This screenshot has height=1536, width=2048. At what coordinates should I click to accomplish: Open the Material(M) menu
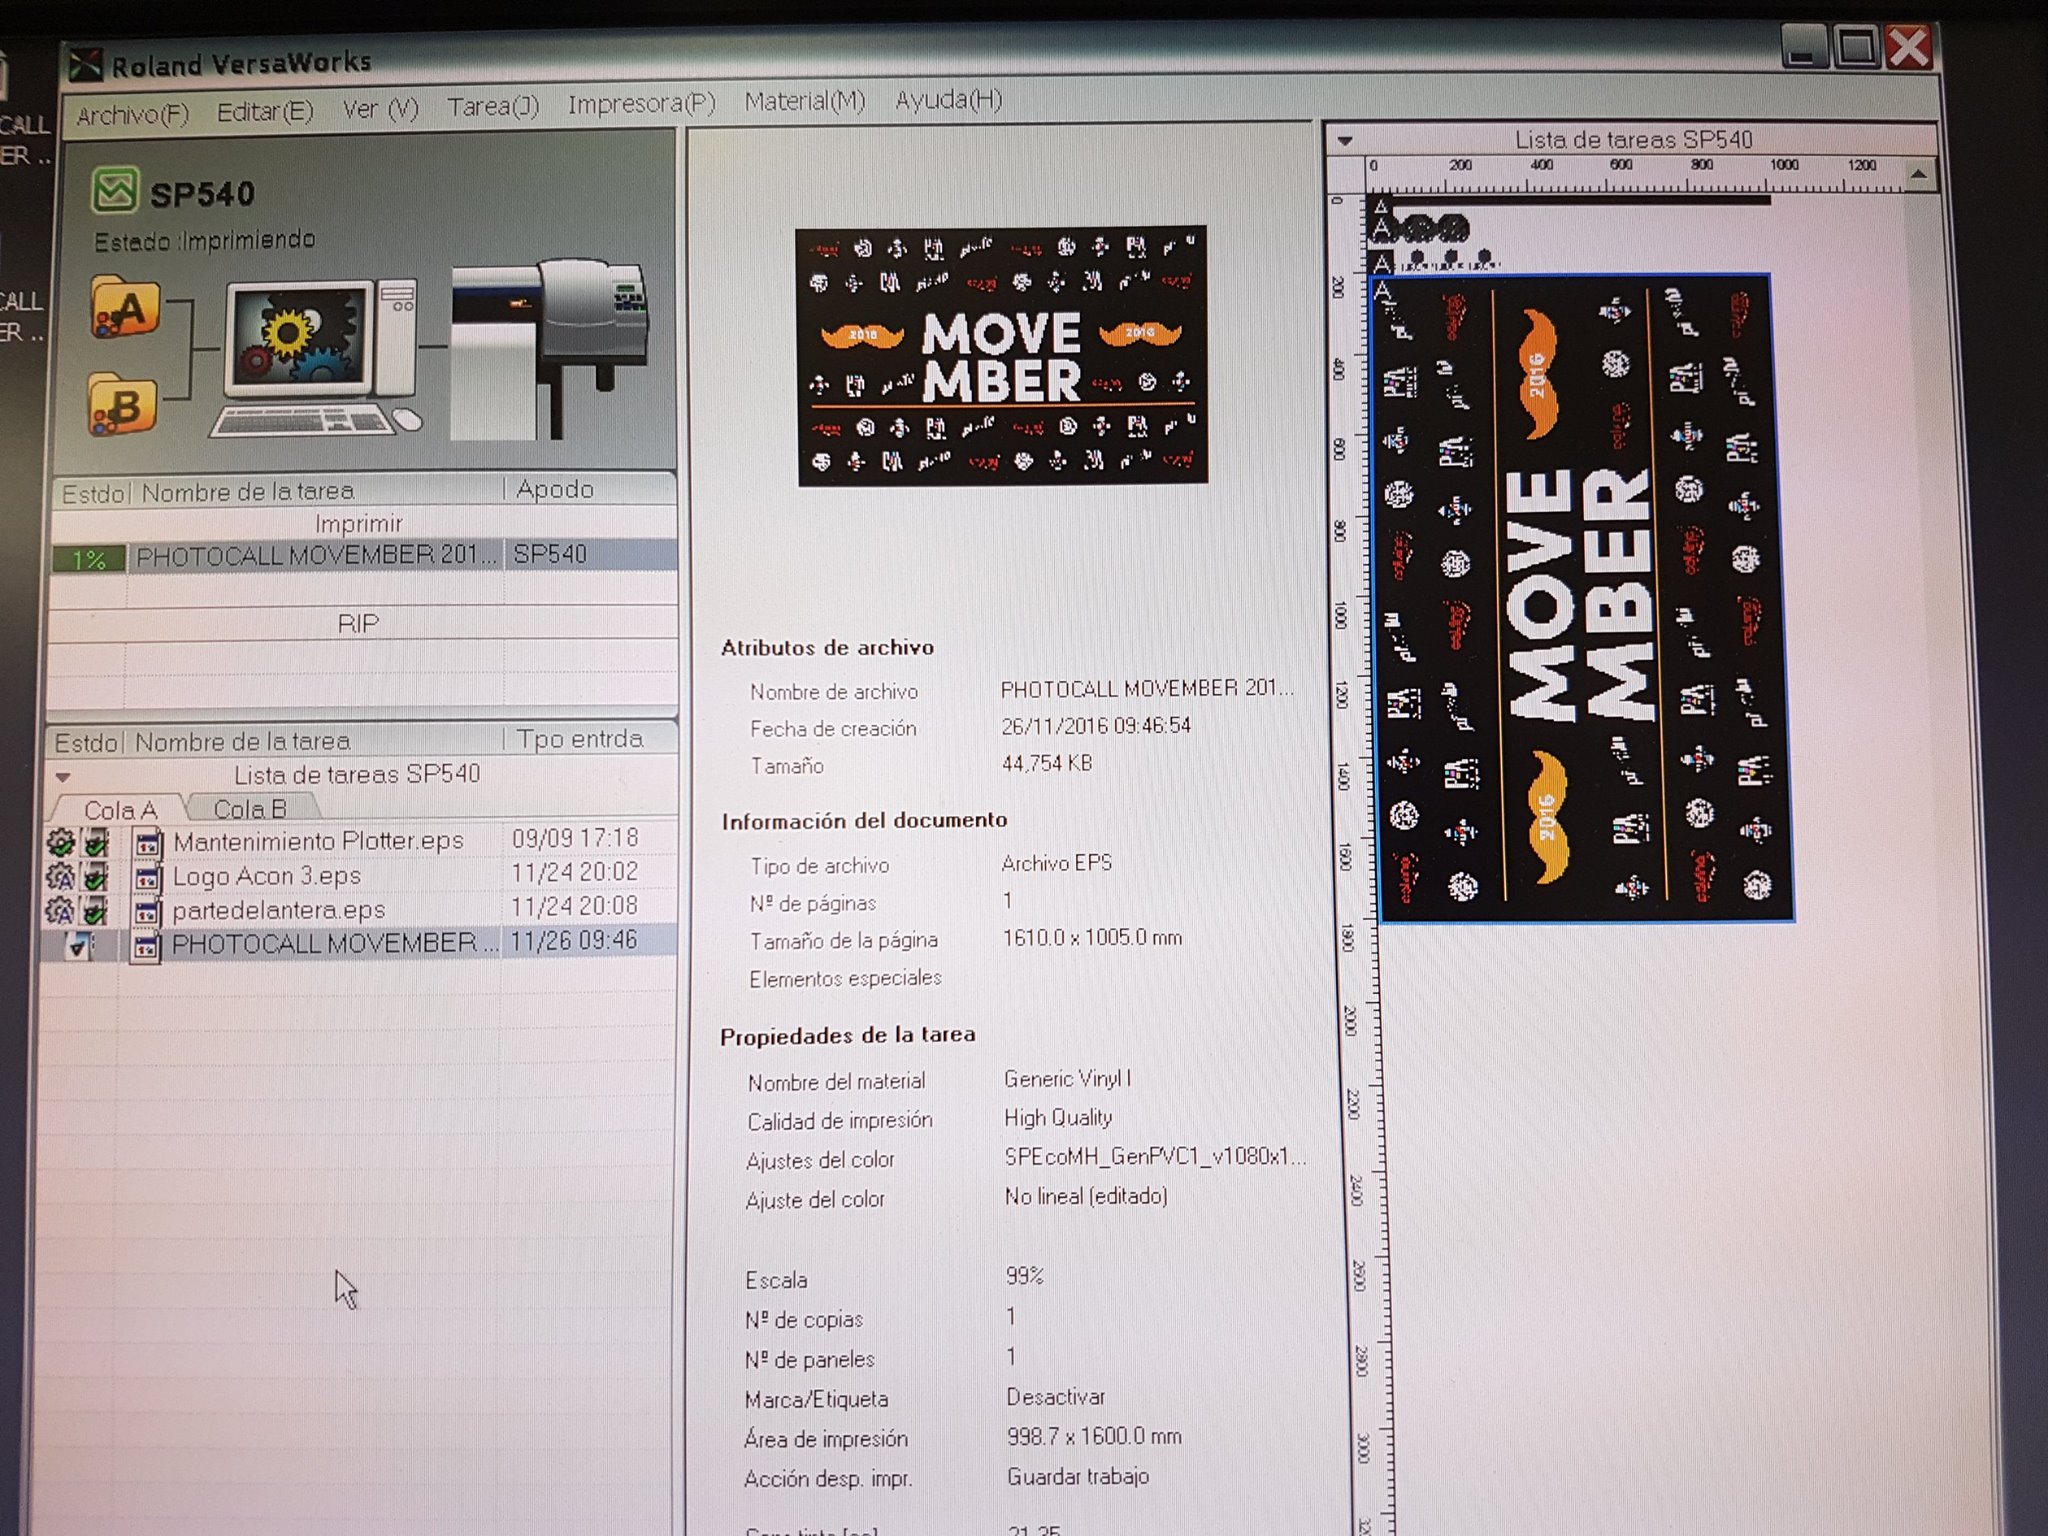(804, 101)
